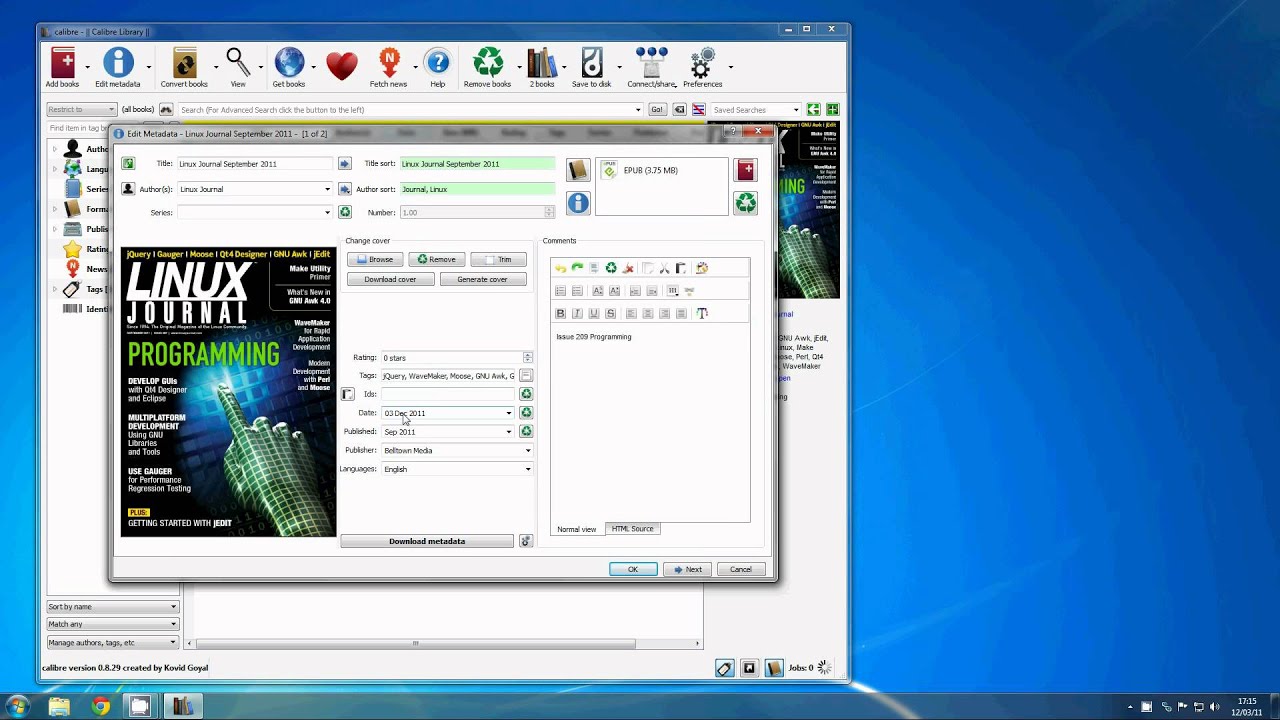This screenshot has height=720, width=1280.
Task: Set cover from format using brown book icon
Action: tap(578, 170)
